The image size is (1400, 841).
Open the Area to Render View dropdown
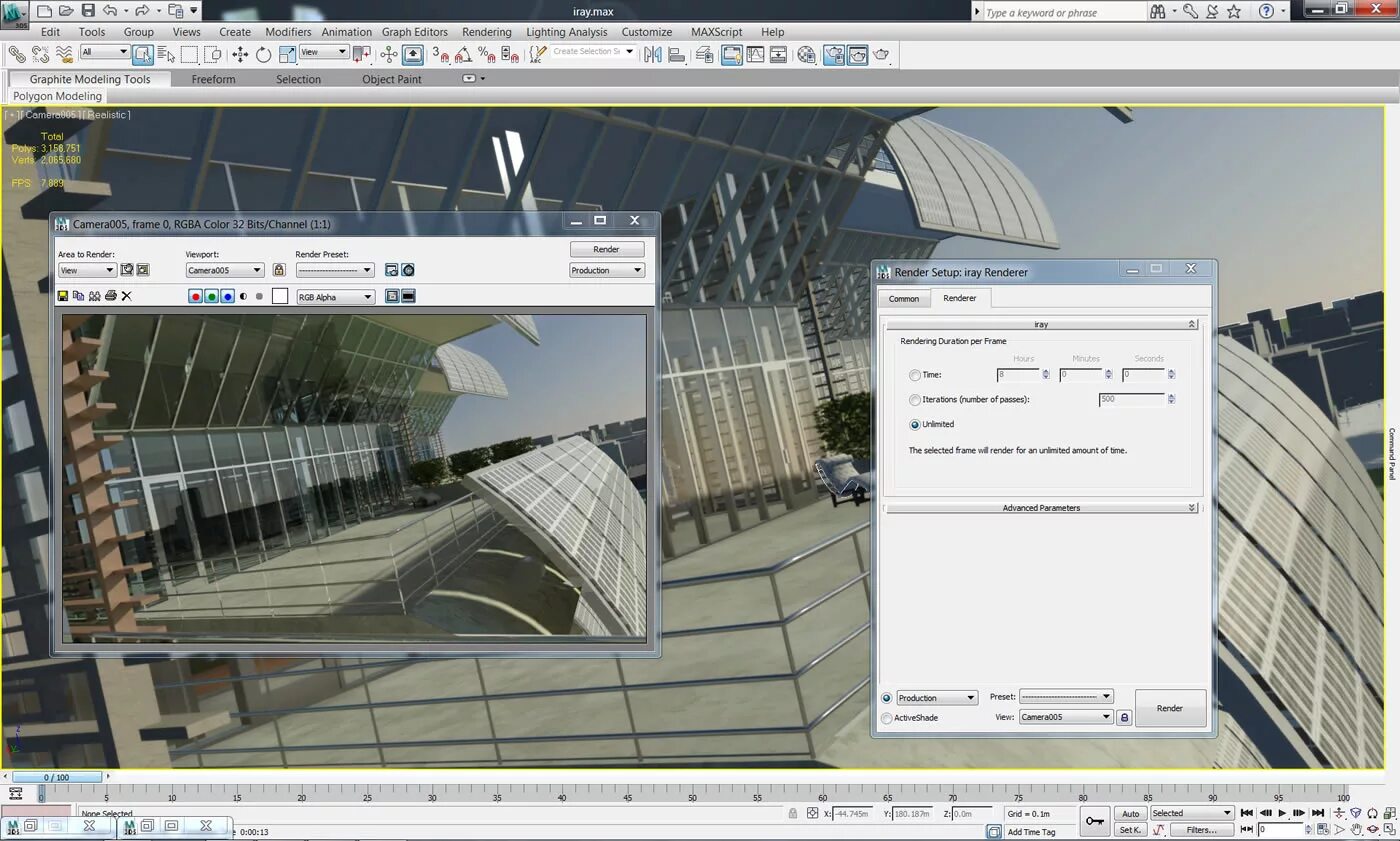click(87, 270)
